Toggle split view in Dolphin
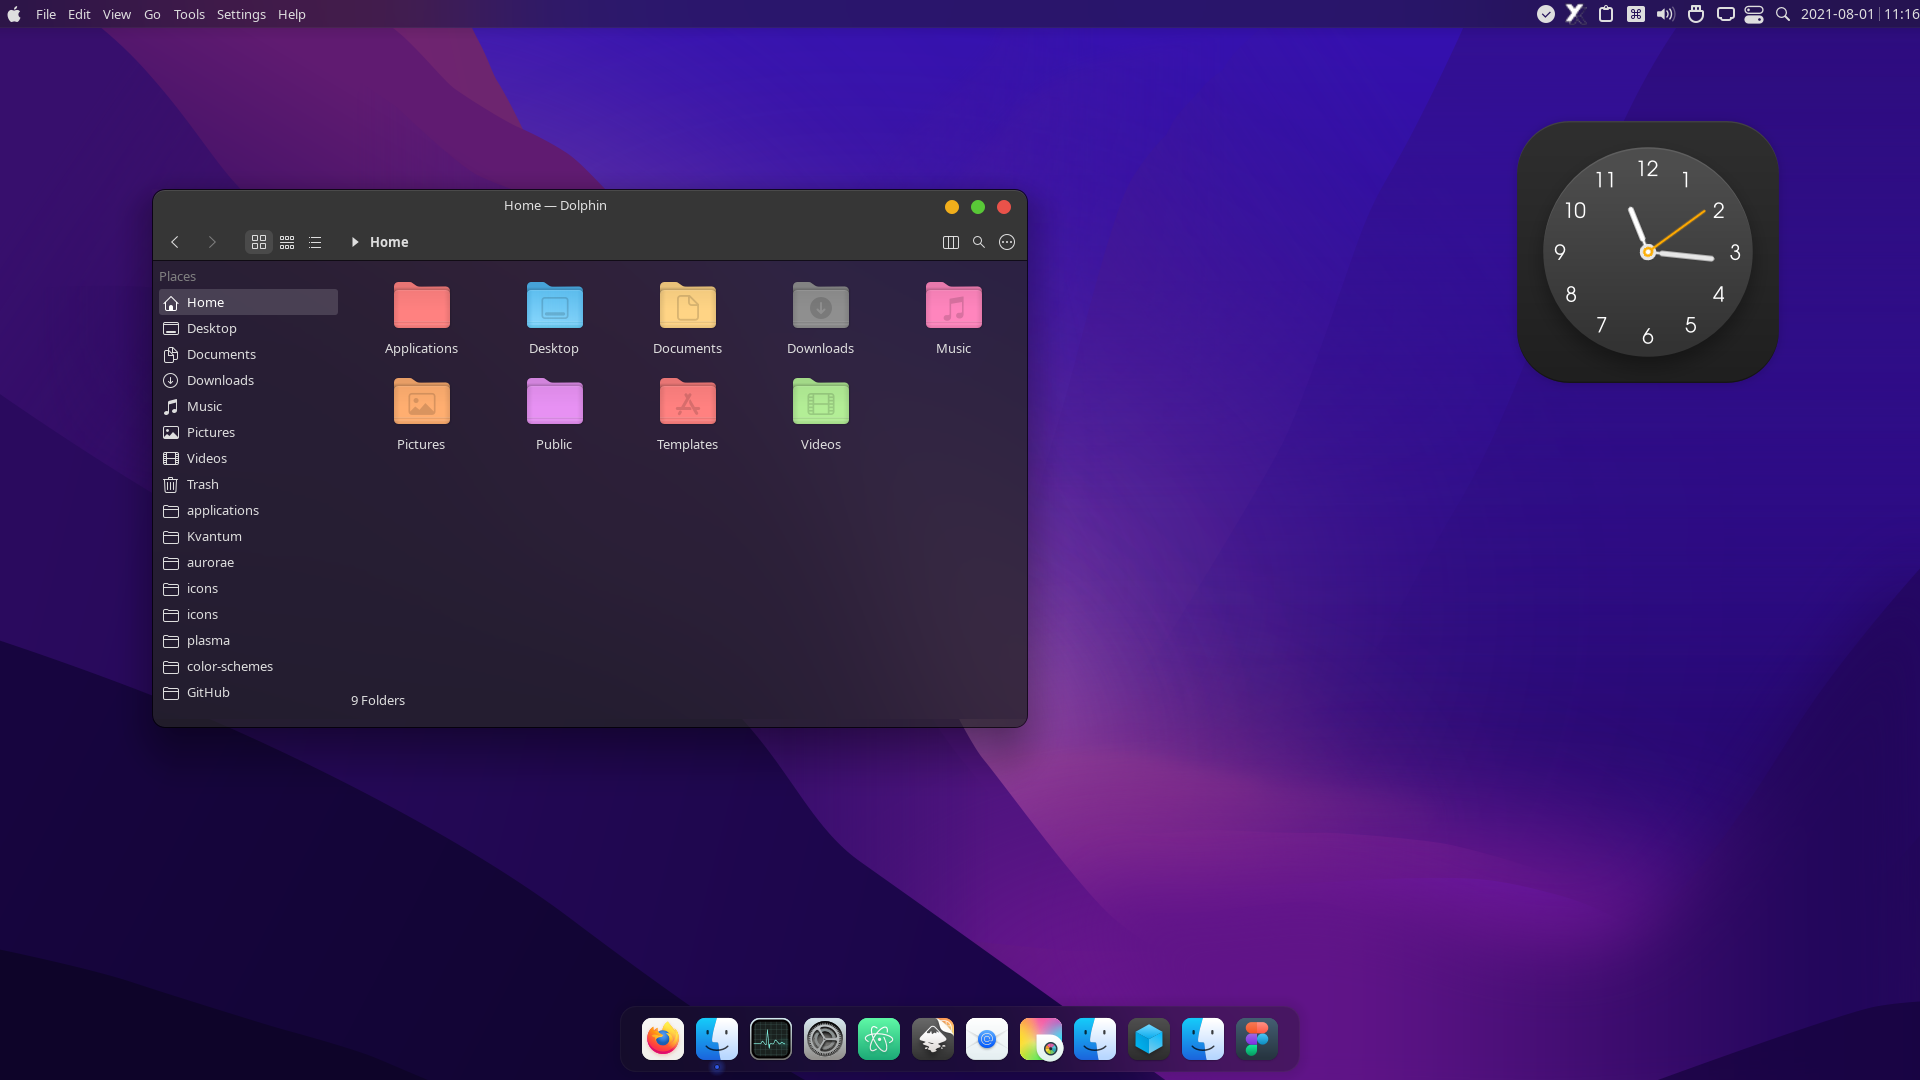 pyautogui.click(x=951, y=242)
